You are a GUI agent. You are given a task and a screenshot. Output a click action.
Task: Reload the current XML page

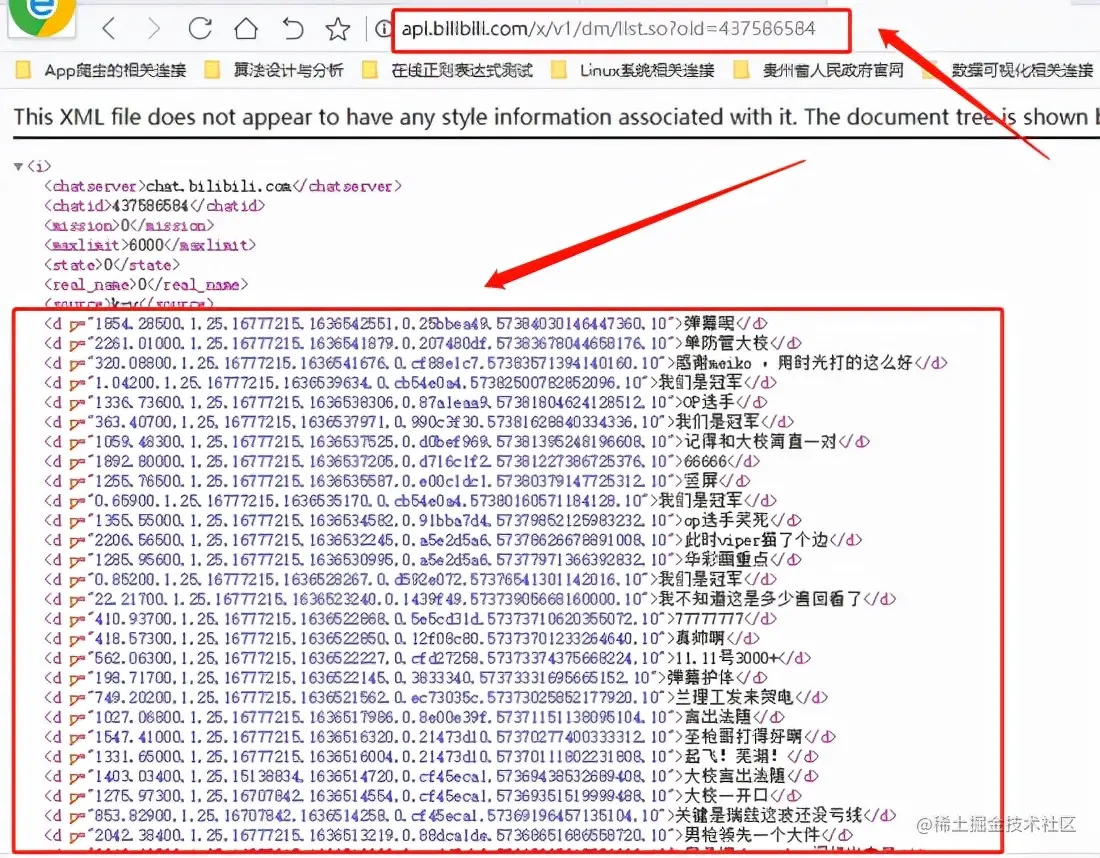pos(200,29)
